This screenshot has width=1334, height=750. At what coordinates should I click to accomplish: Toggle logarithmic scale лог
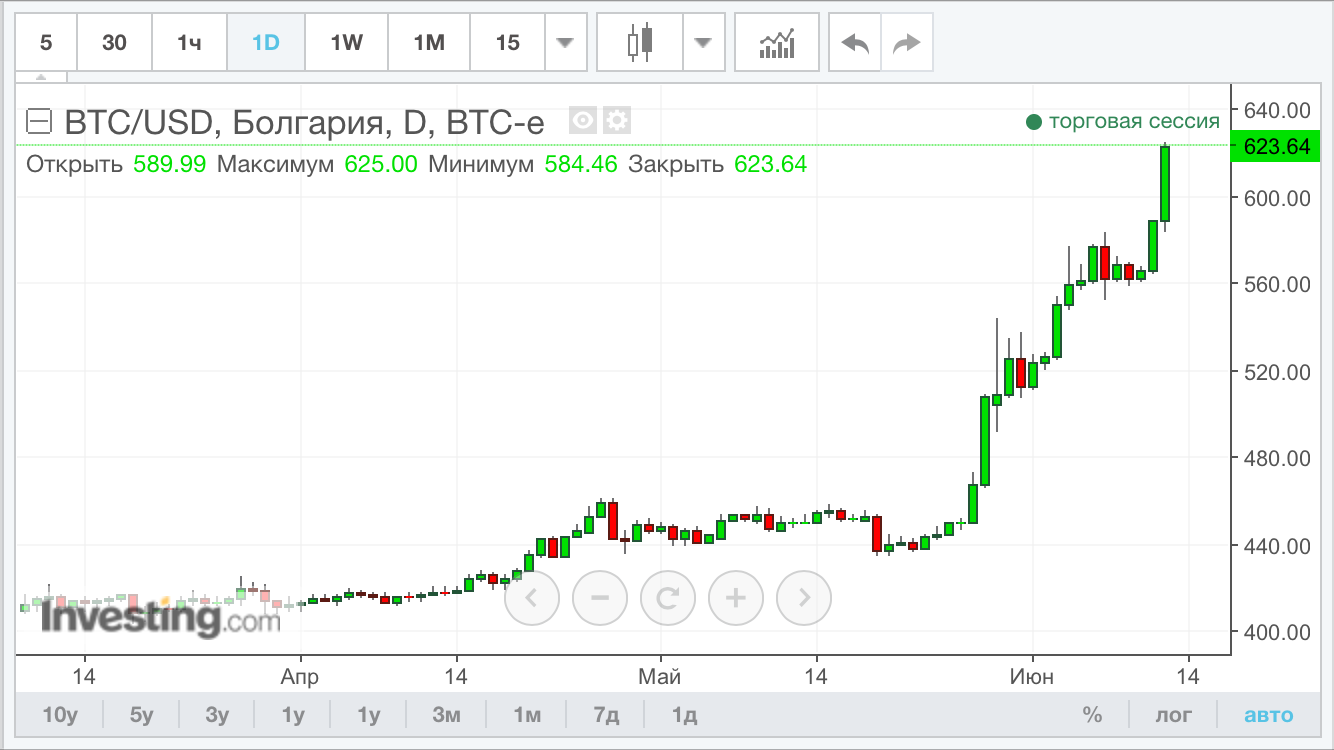coord(1174,715)
